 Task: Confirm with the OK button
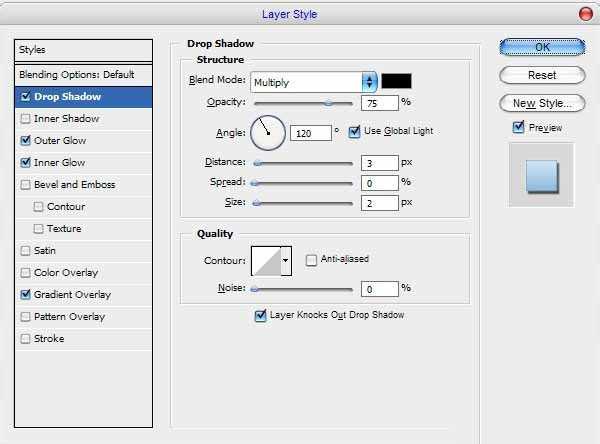542,47
